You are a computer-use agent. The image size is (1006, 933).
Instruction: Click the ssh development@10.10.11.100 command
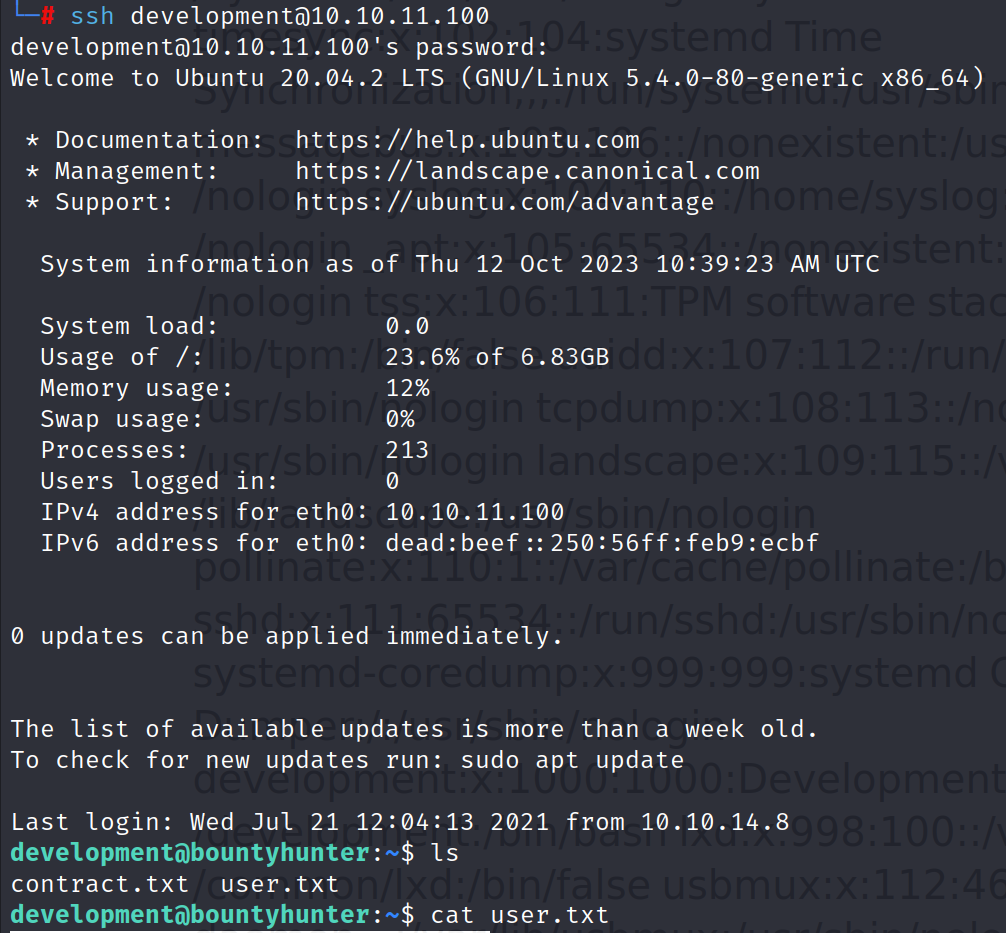tap(279, 16)
